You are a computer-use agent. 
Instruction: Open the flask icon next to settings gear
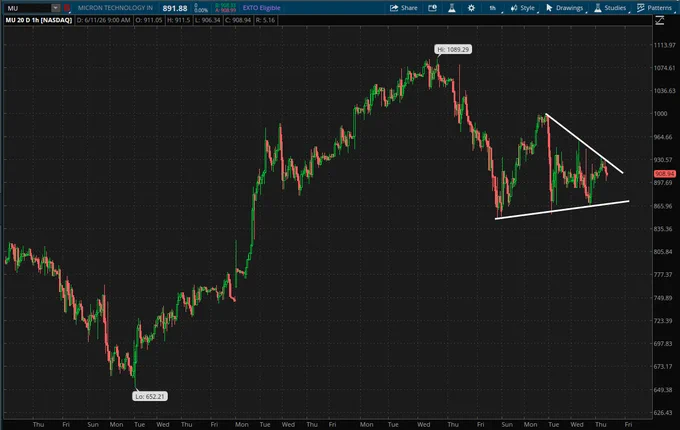tap(451, 8)
